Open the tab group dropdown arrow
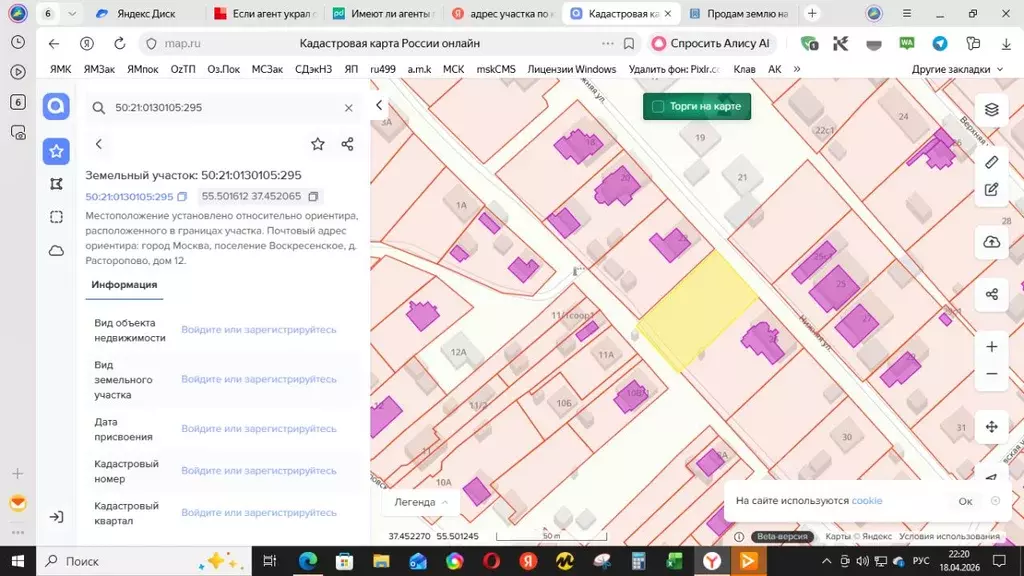This screenshot has width=1024, height=576. click(x=72, y=13)
